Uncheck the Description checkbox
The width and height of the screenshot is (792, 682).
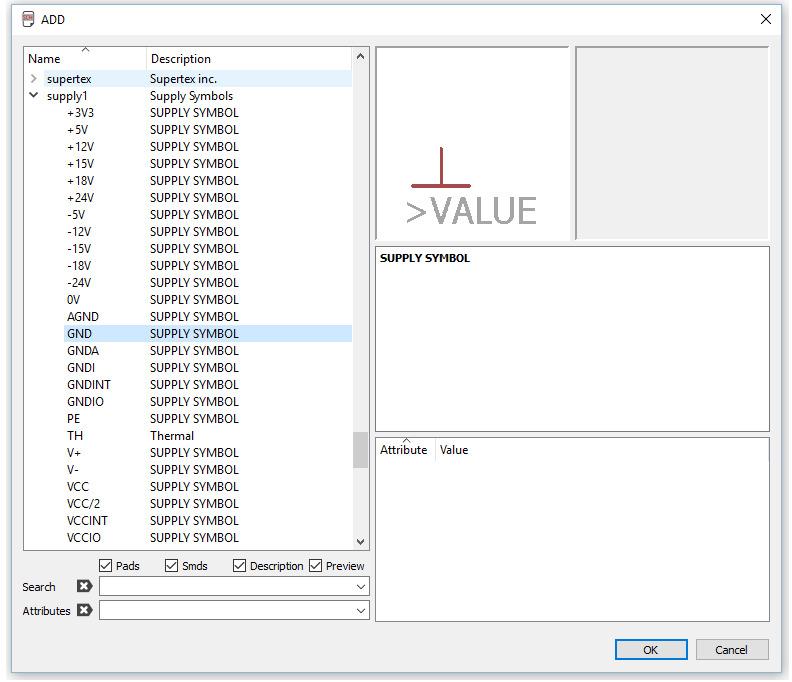[239, 565]
